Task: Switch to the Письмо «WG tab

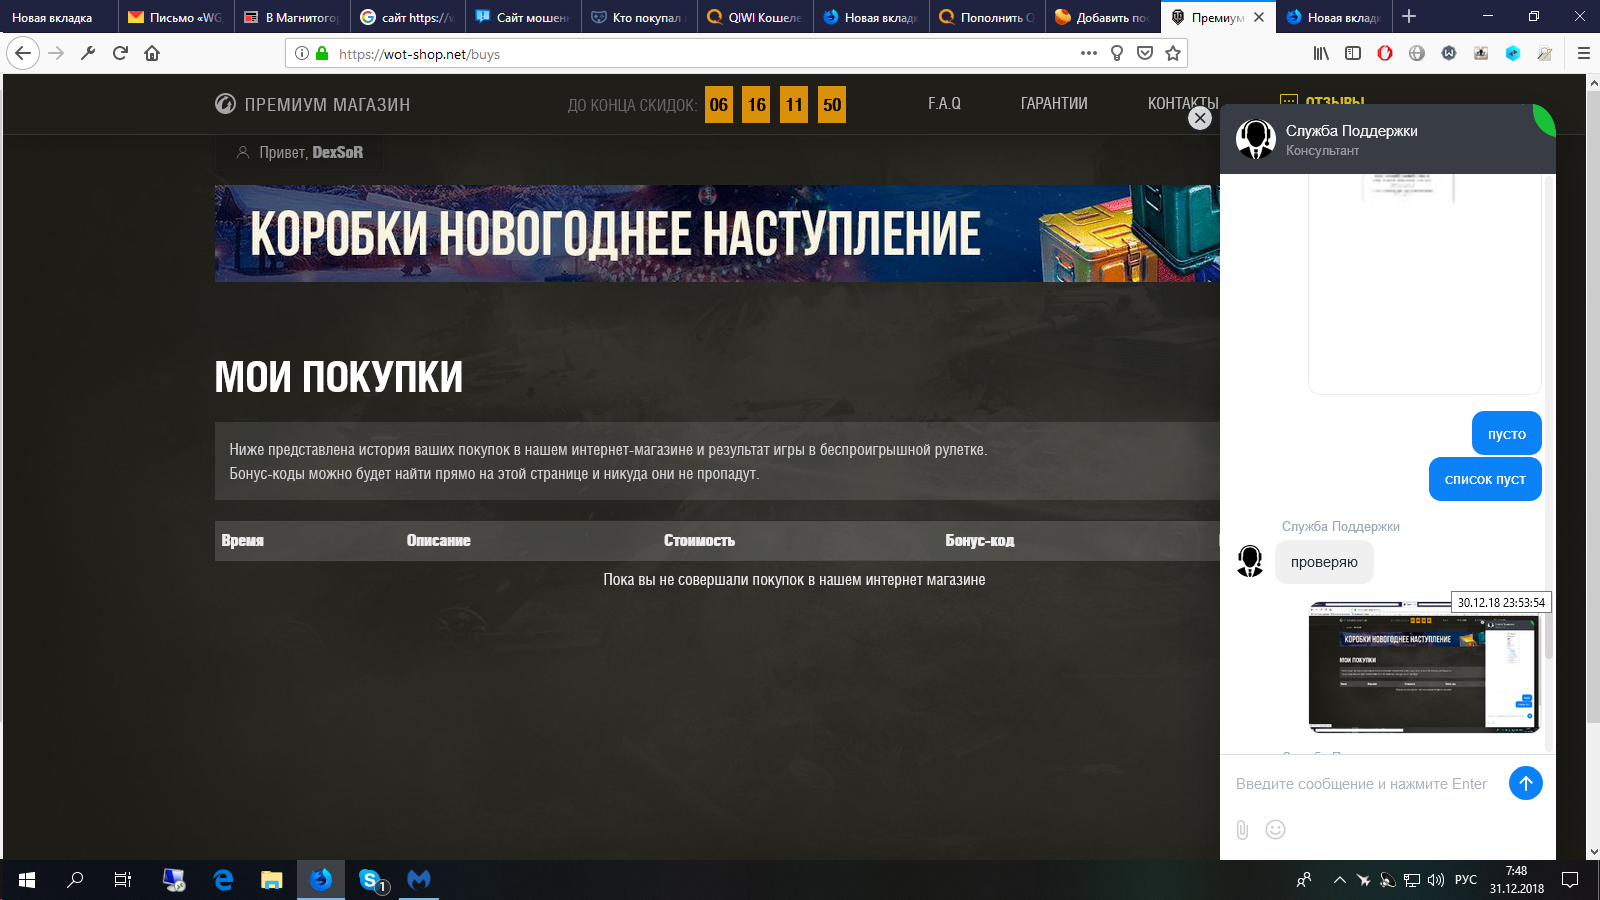Action: (x=175, y=17)
